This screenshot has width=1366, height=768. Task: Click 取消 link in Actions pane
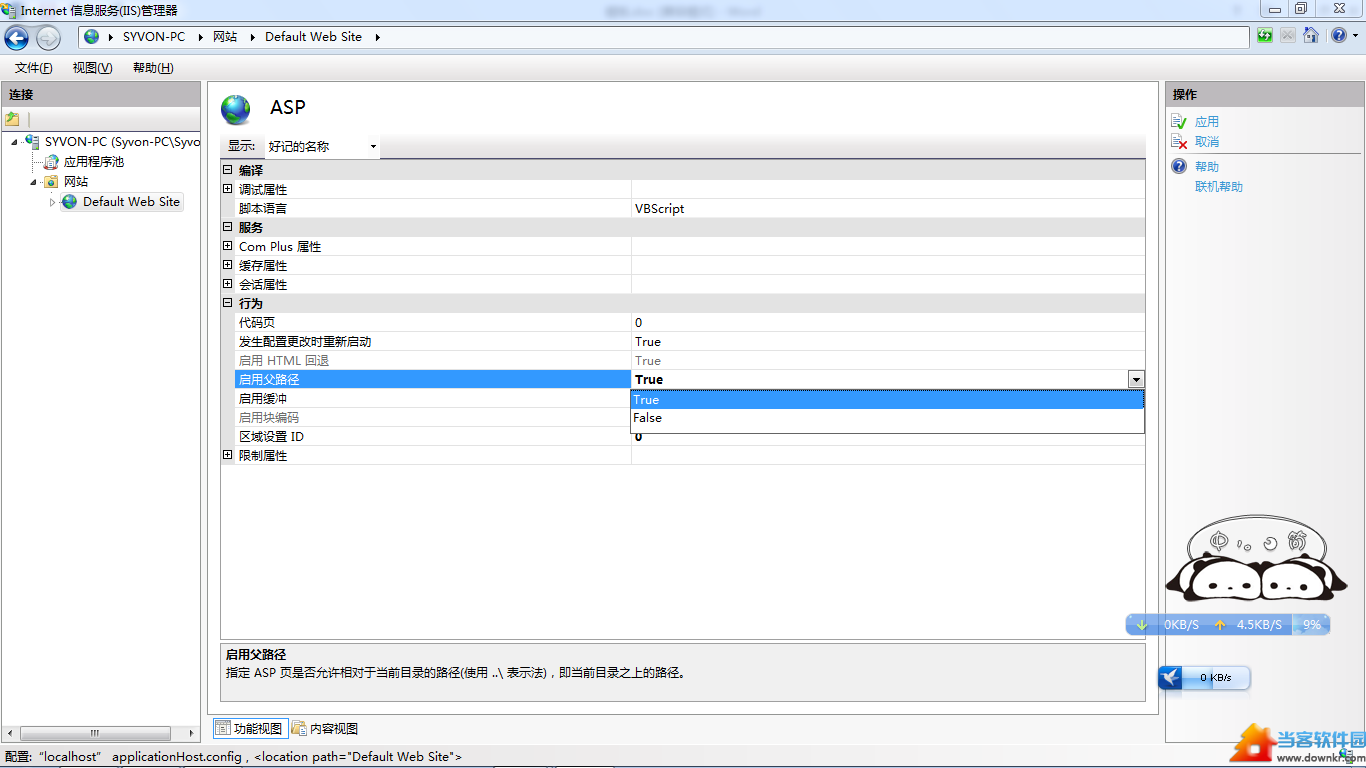(1207, 142)
